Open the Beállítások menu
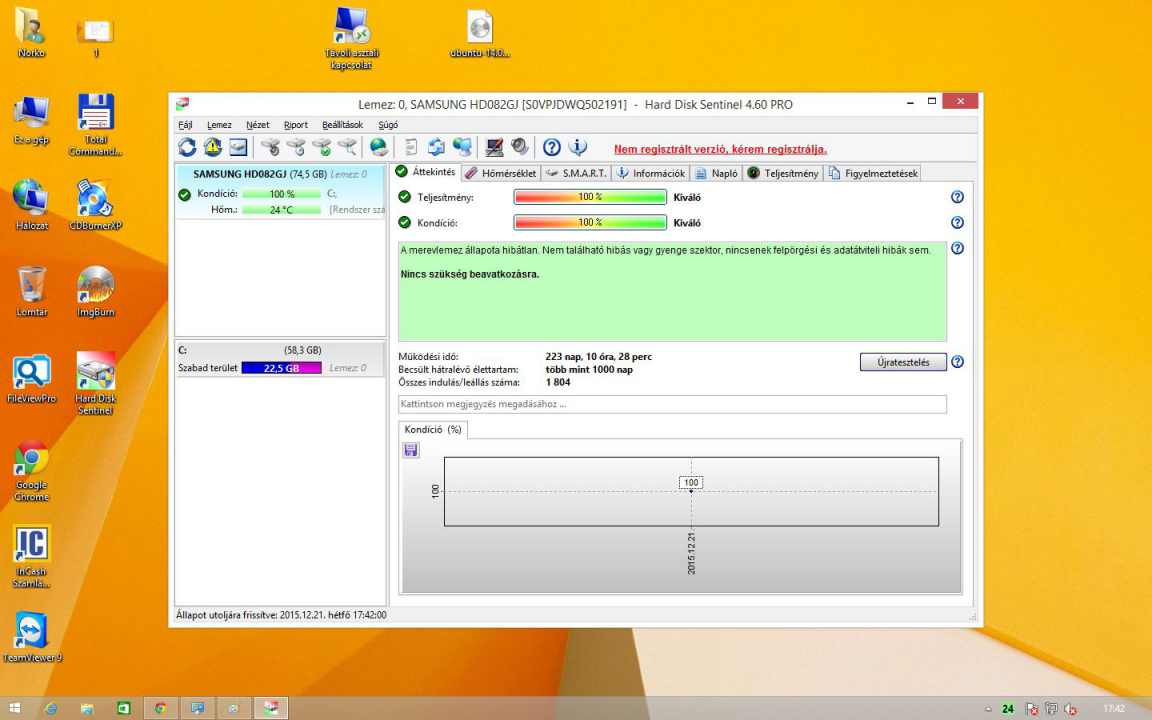This screenshot has width=1152, height=720. click(342, 125)
